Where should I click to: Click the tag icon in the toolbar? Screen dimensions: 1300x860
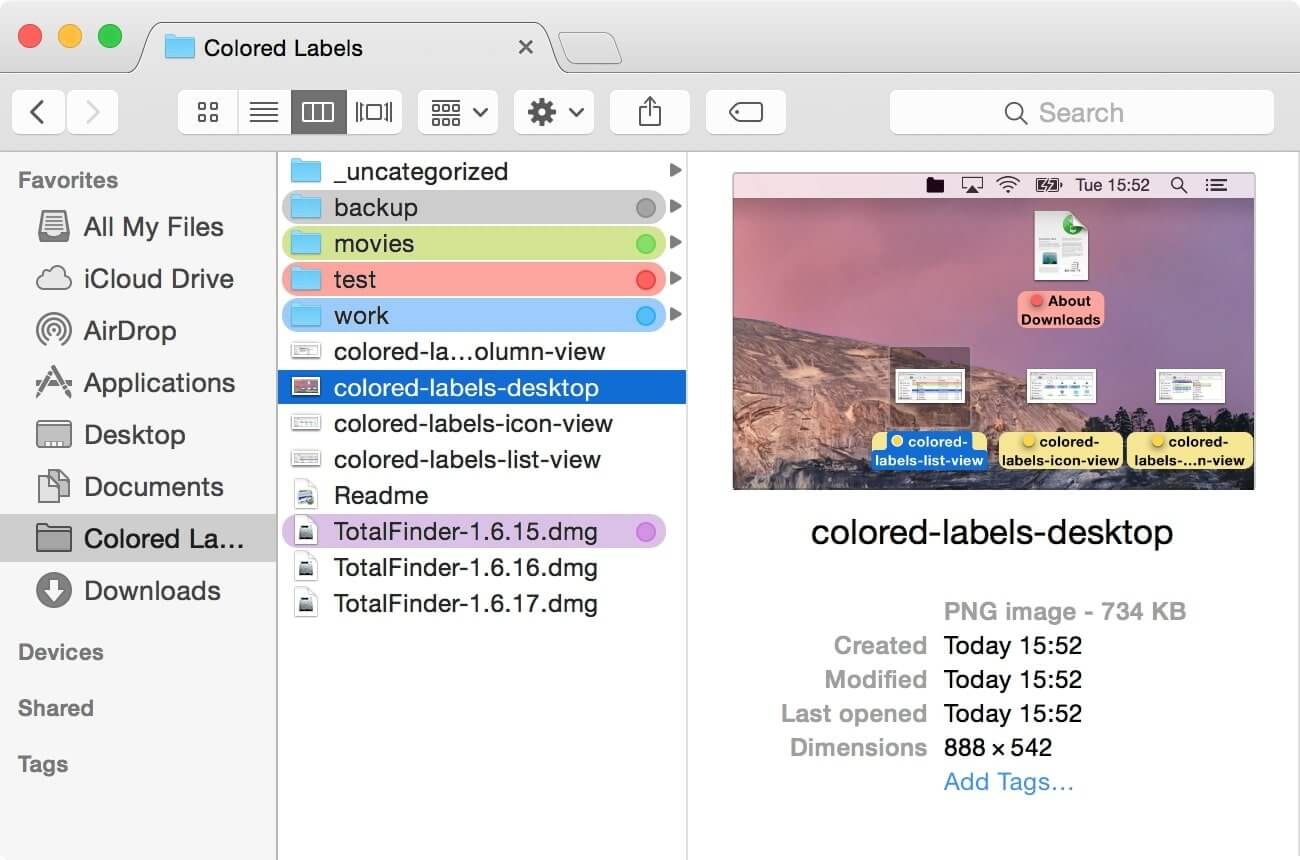tap(745, 112)
